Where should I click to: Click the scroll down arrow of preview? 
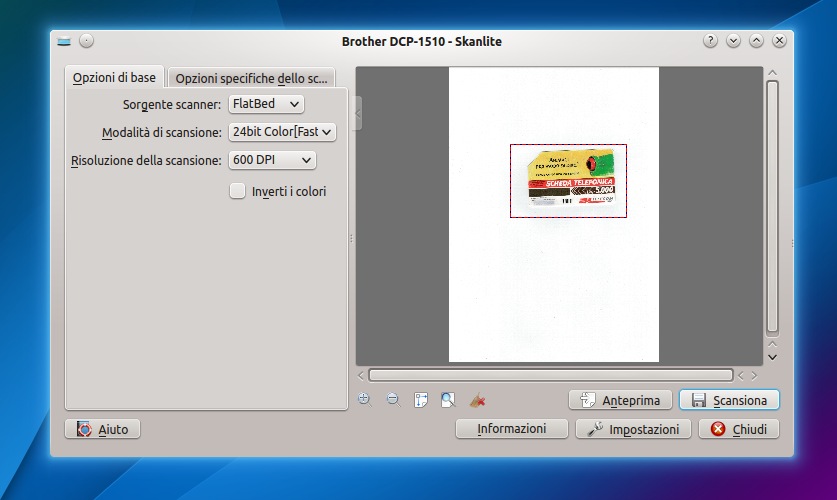pyautogui.click(x=772, y=358)
